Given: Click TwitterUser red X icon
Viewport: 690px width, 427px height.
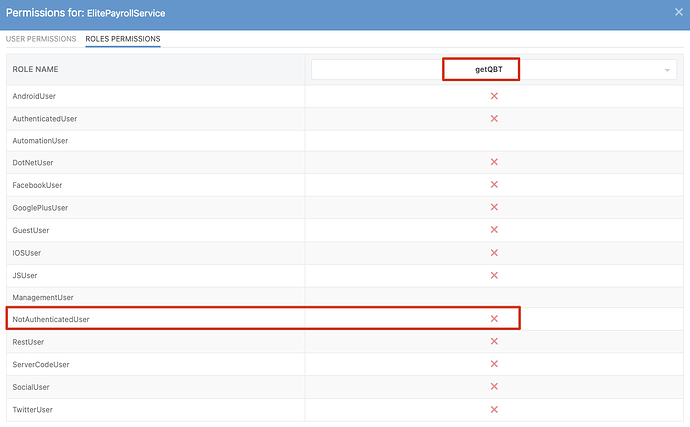Looking at the screenshot, I should point(494,409).
